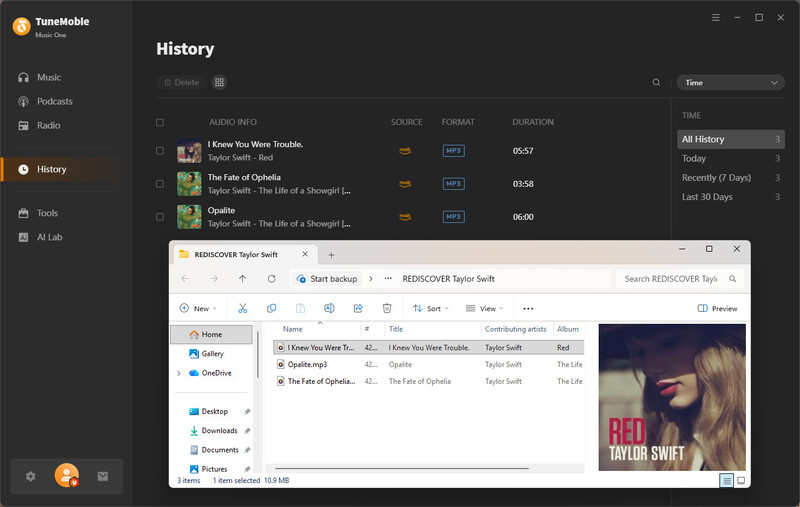Viewport: 800px width, 507px height.
Task: Open a new File Explorer tab with plus
Action: [331, 255]
